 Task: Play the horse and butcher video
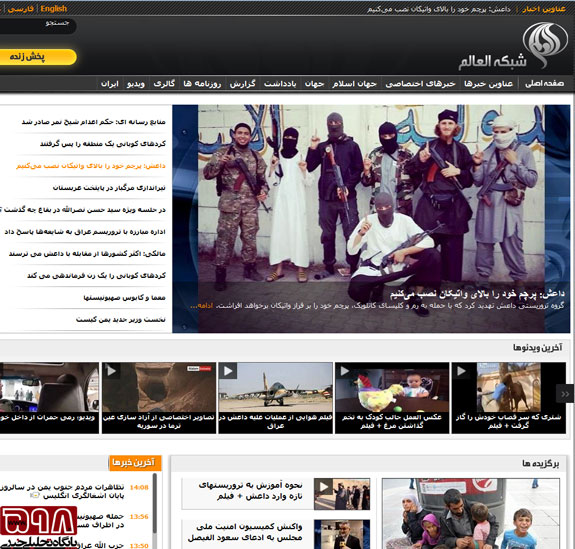coord(508,387)
